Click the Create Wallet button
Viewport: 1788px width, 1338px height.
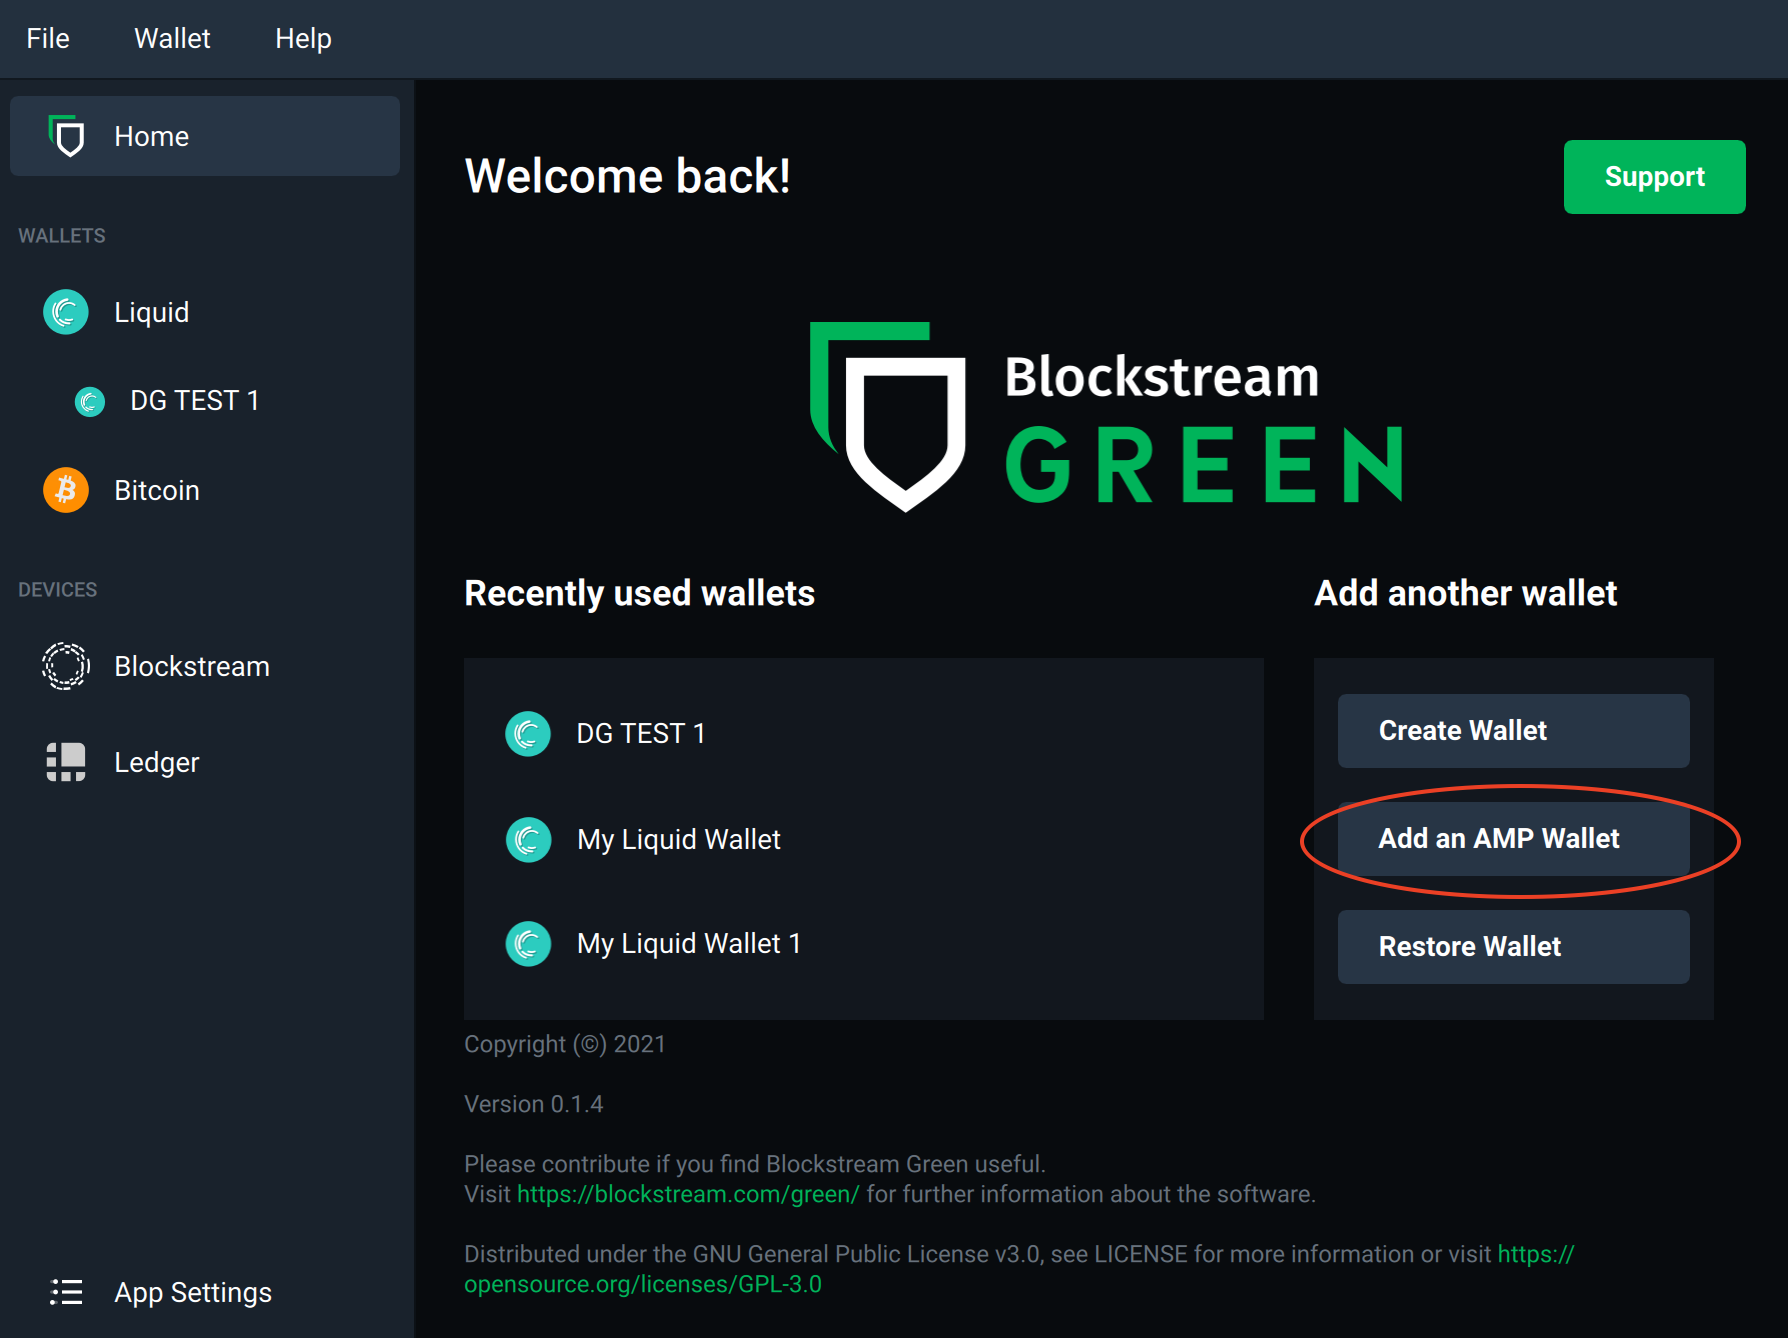tap(1513, 731)
